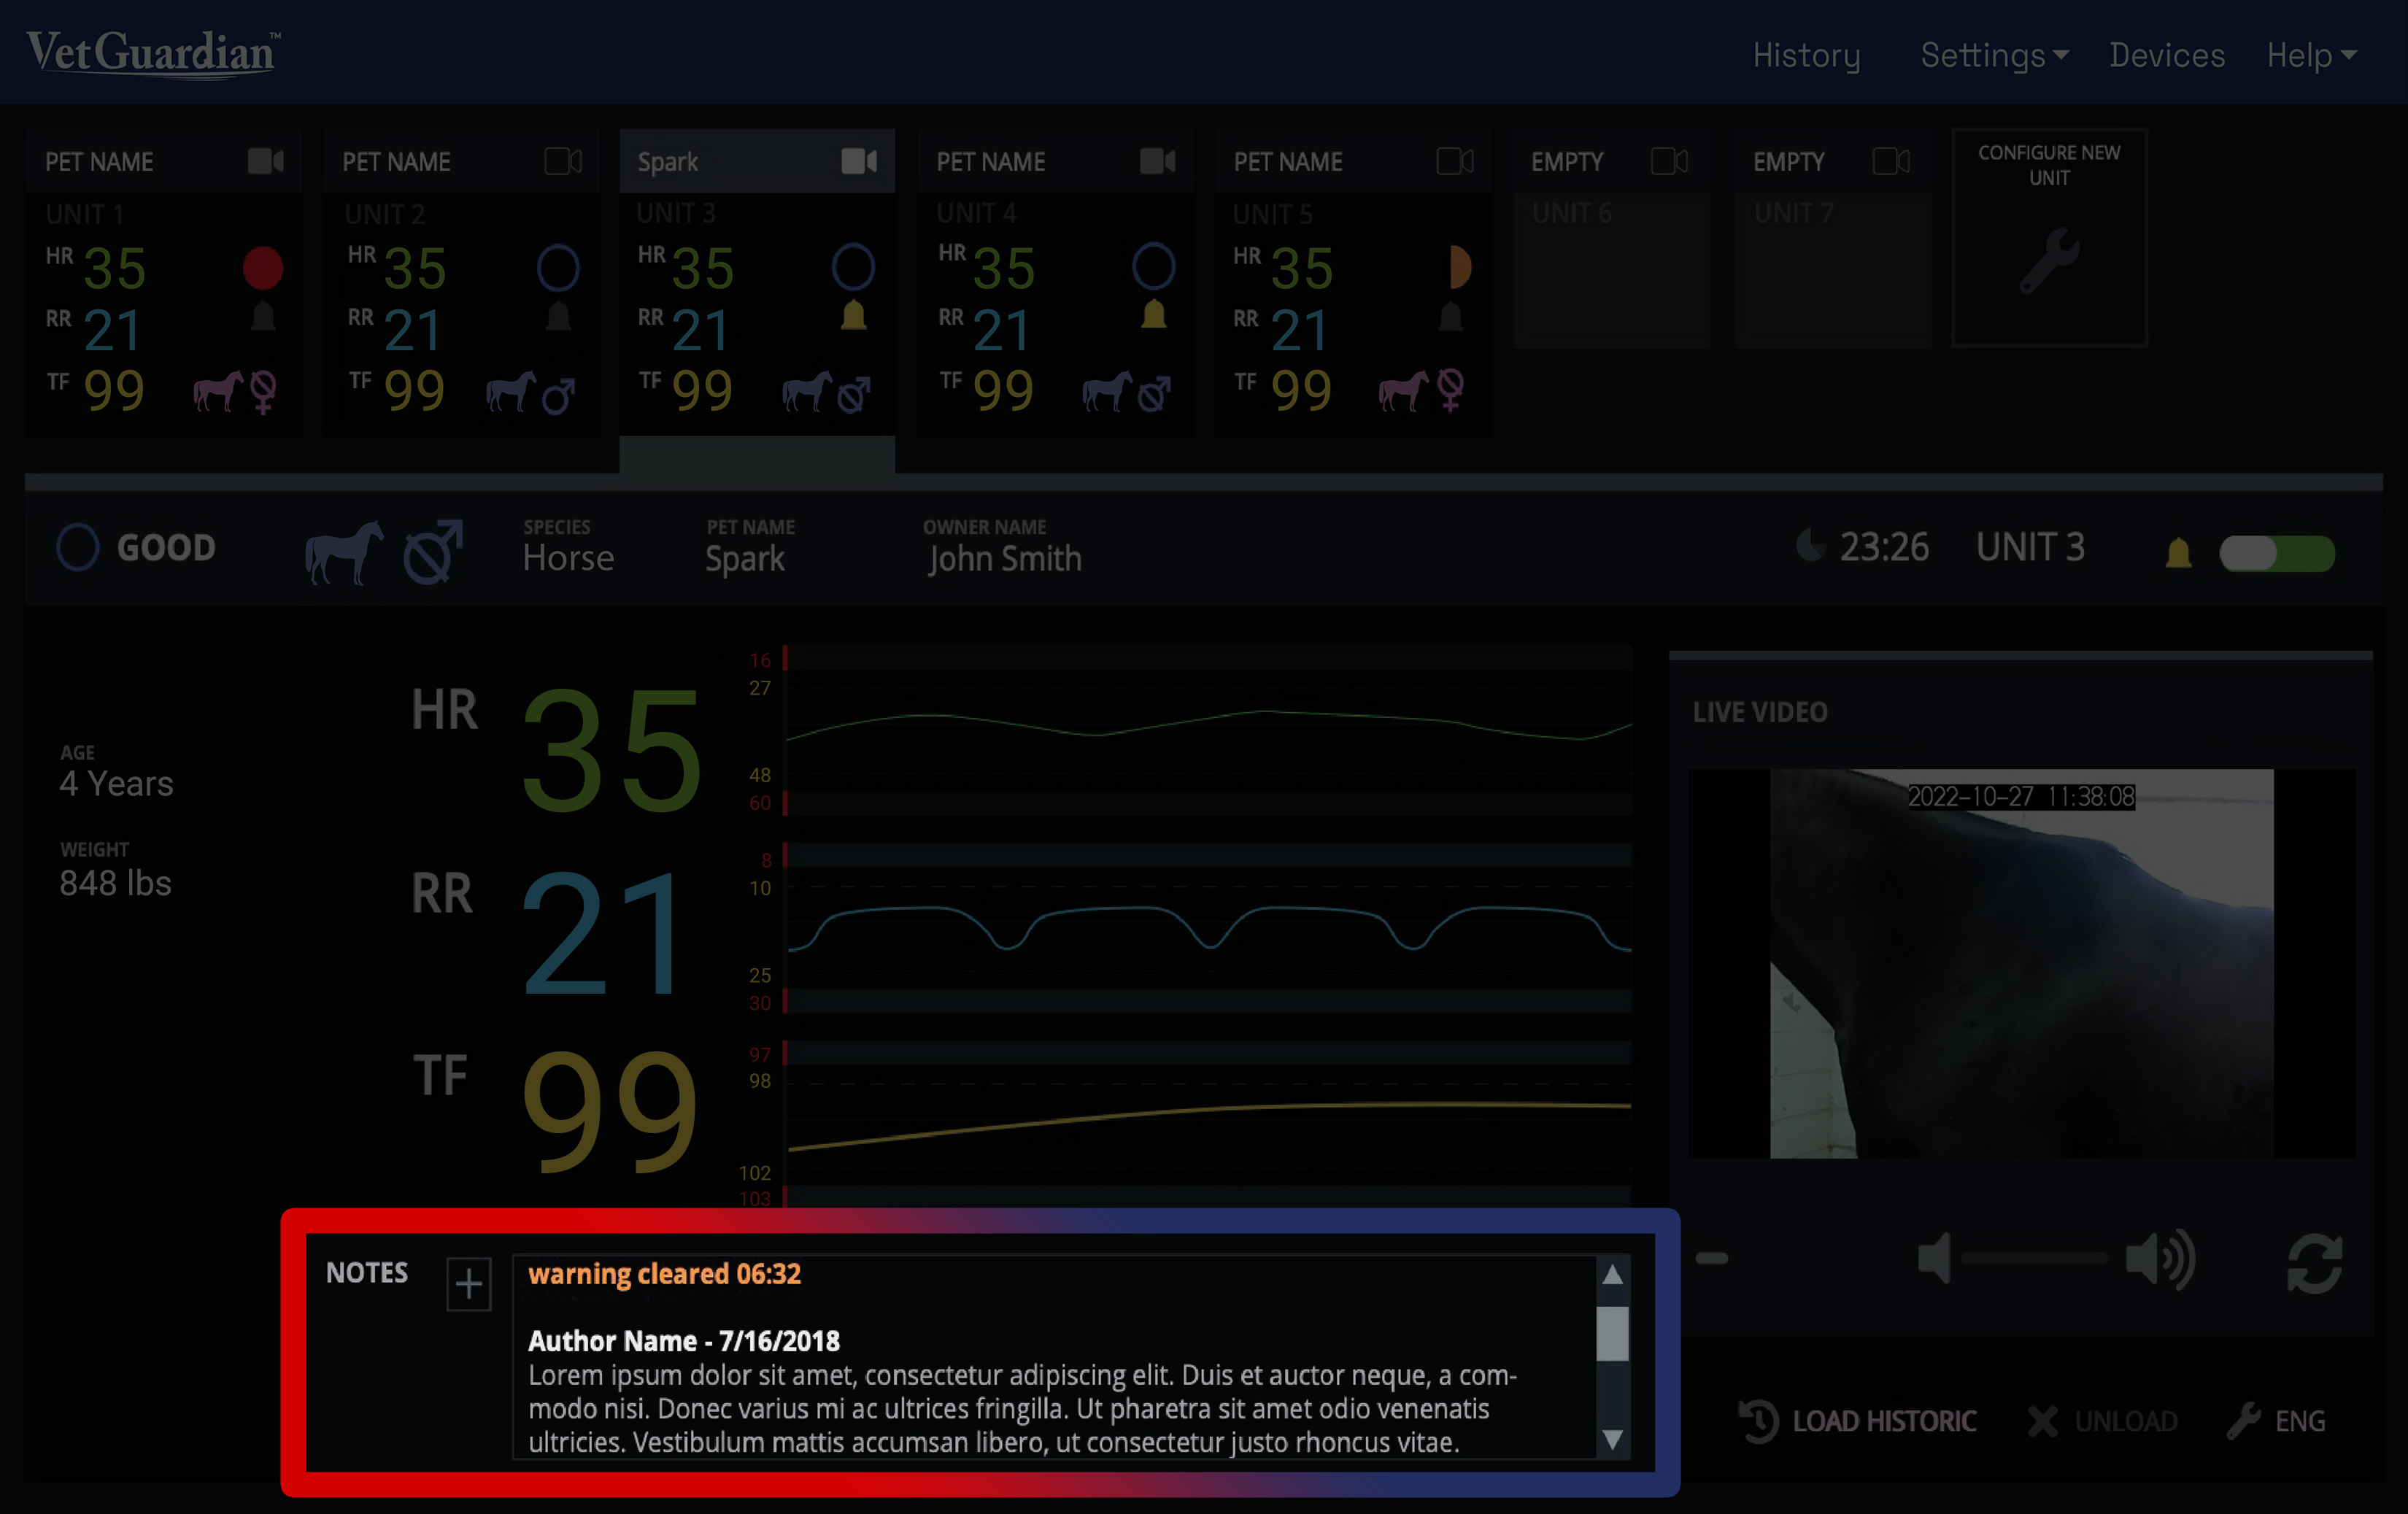Viewport: 2408px width, 1514px height.
Task: Click the red status circle on Unit 1
Action: coord(263,268)
